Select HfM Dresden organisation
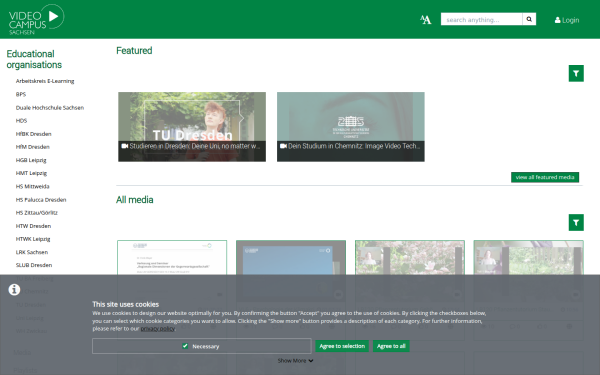The image size is (600, 375). 33,147
